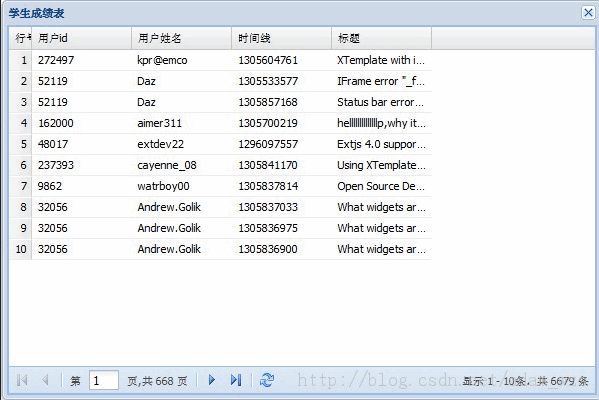The image size is (599, 400).
Task: Select timeline cell 1305700219
Action: coord(282,123)
